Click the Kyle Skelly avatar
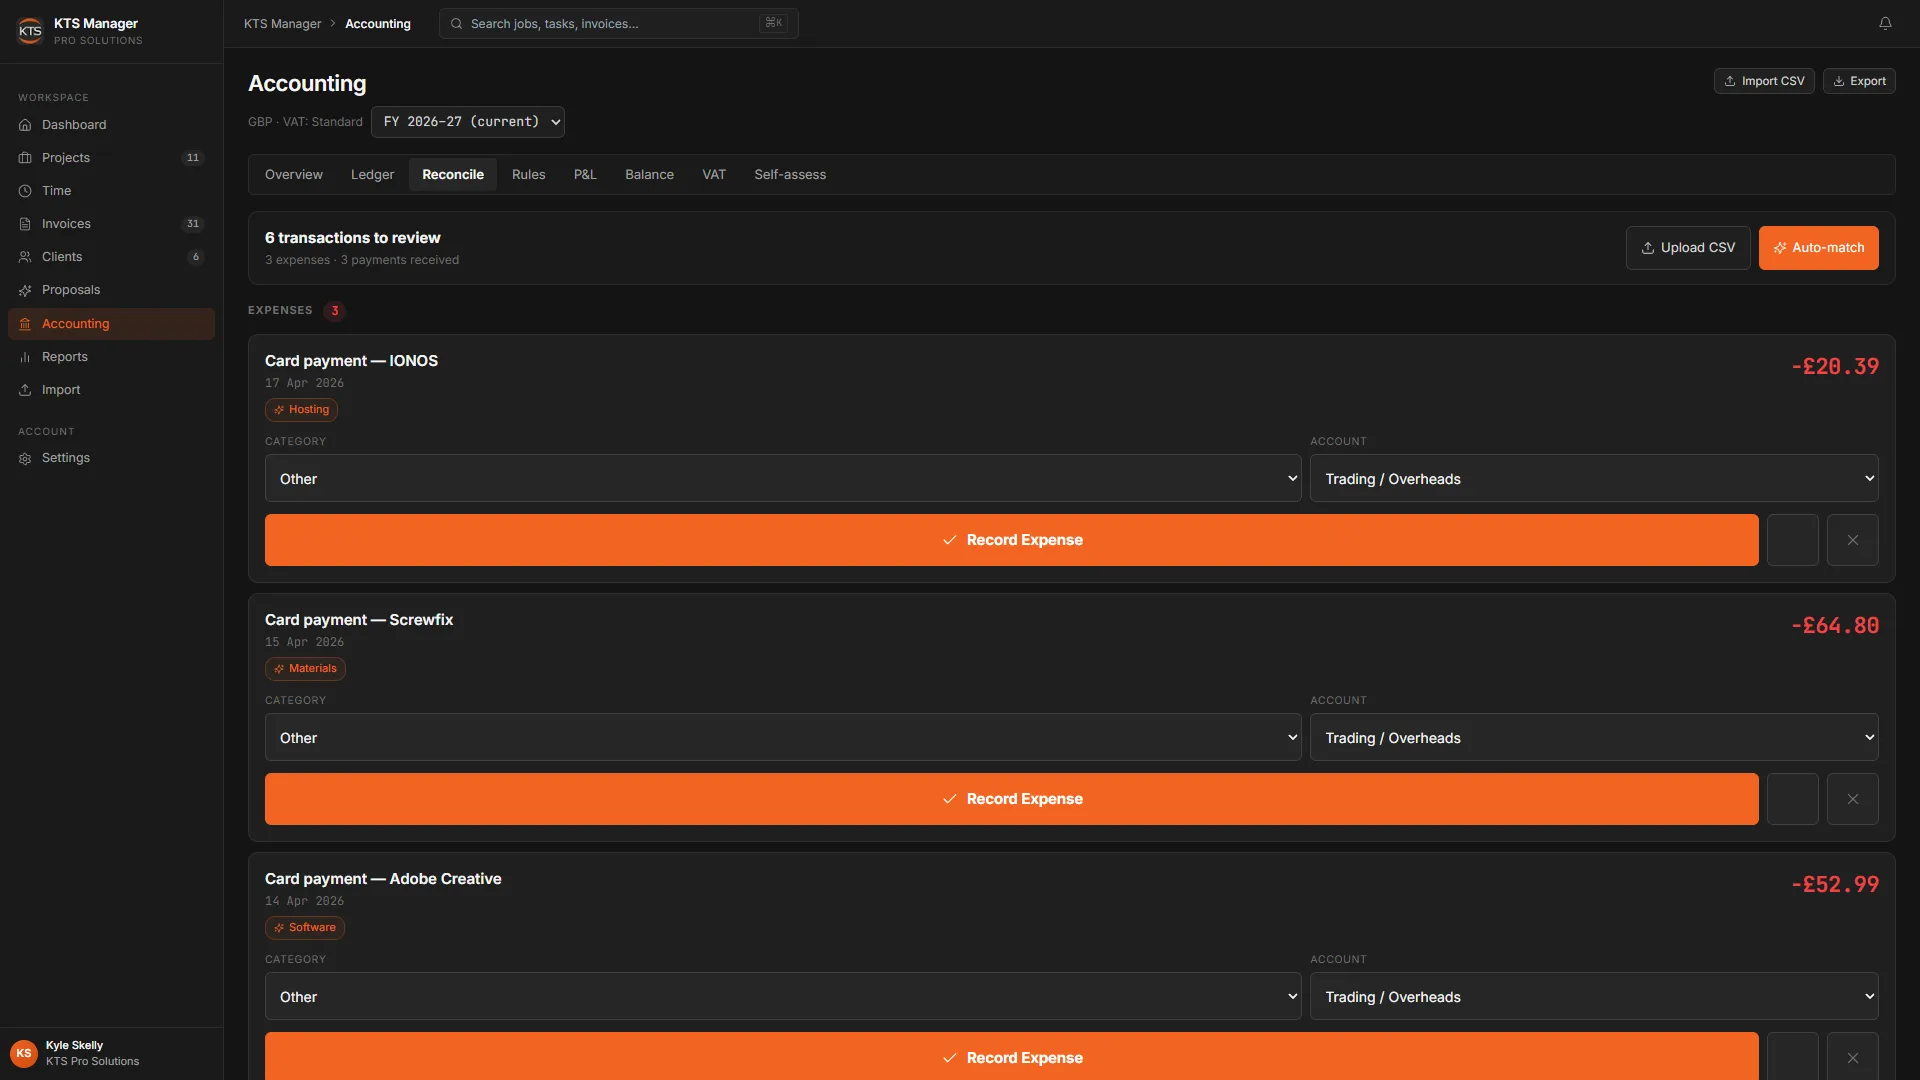This screenshot has width=1920, height=1080. click(24, 1053)
